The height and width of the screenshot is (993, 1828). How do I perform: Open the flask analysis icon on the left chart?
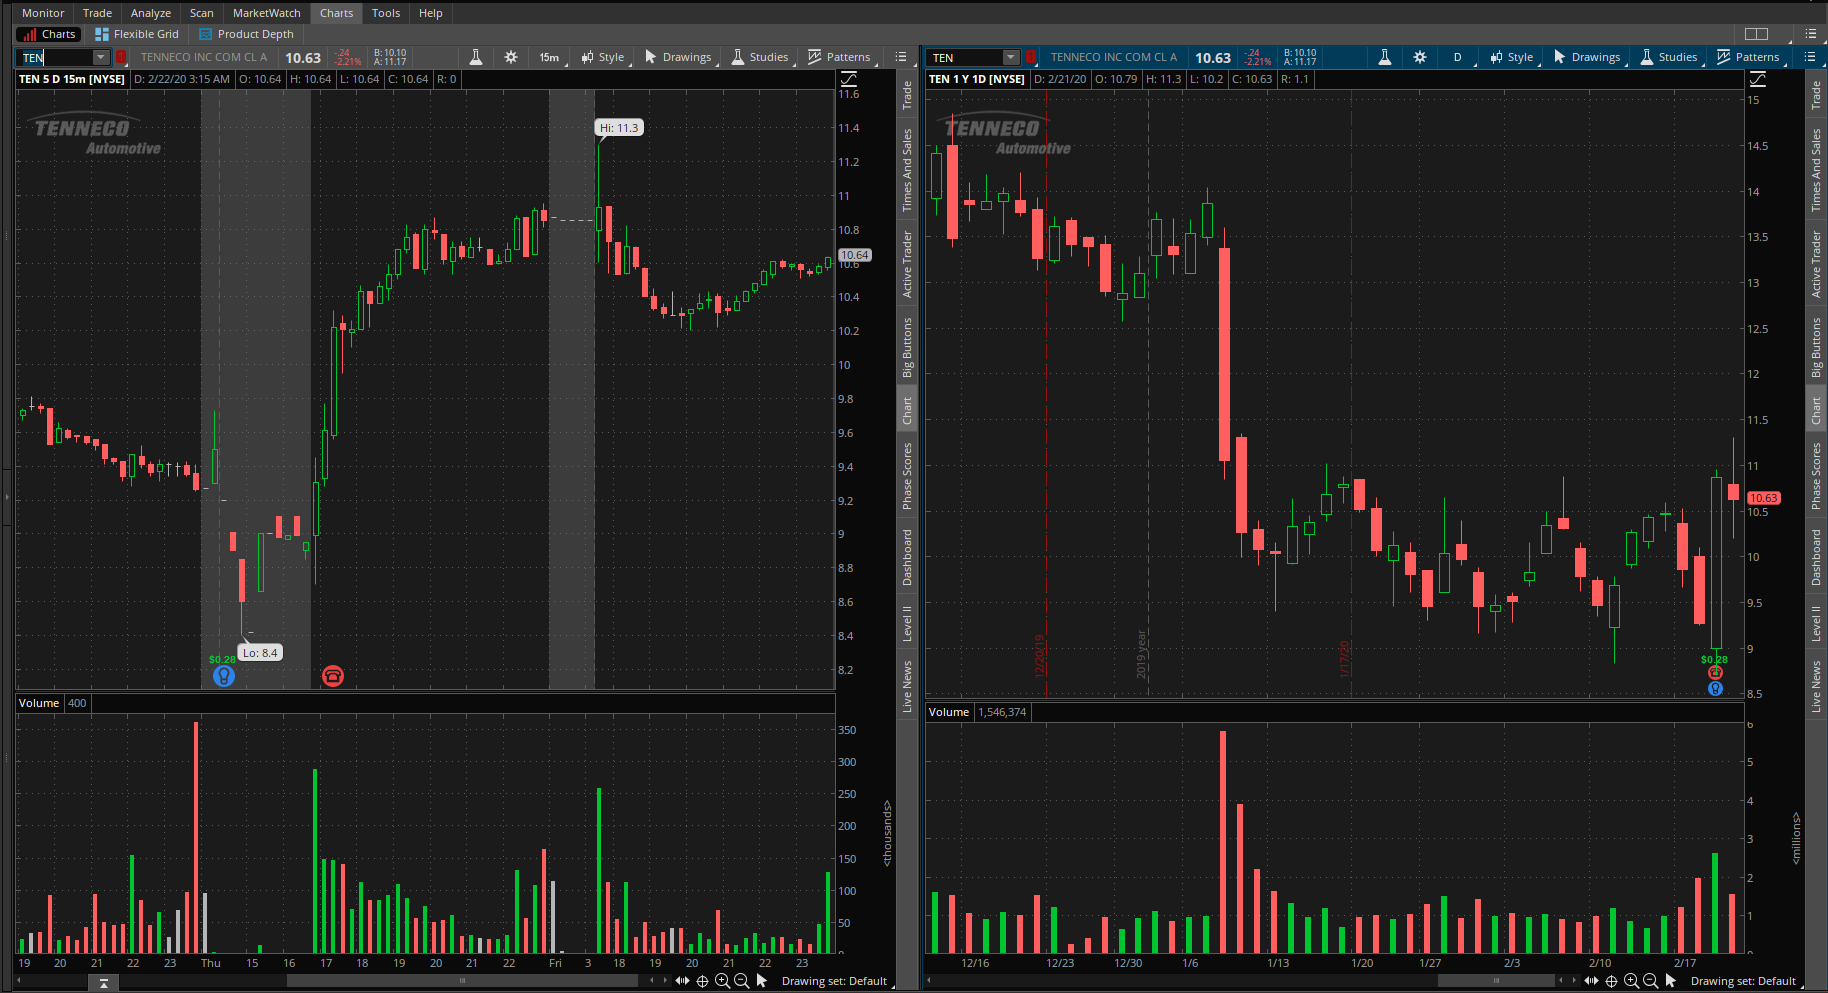[476, 57]
